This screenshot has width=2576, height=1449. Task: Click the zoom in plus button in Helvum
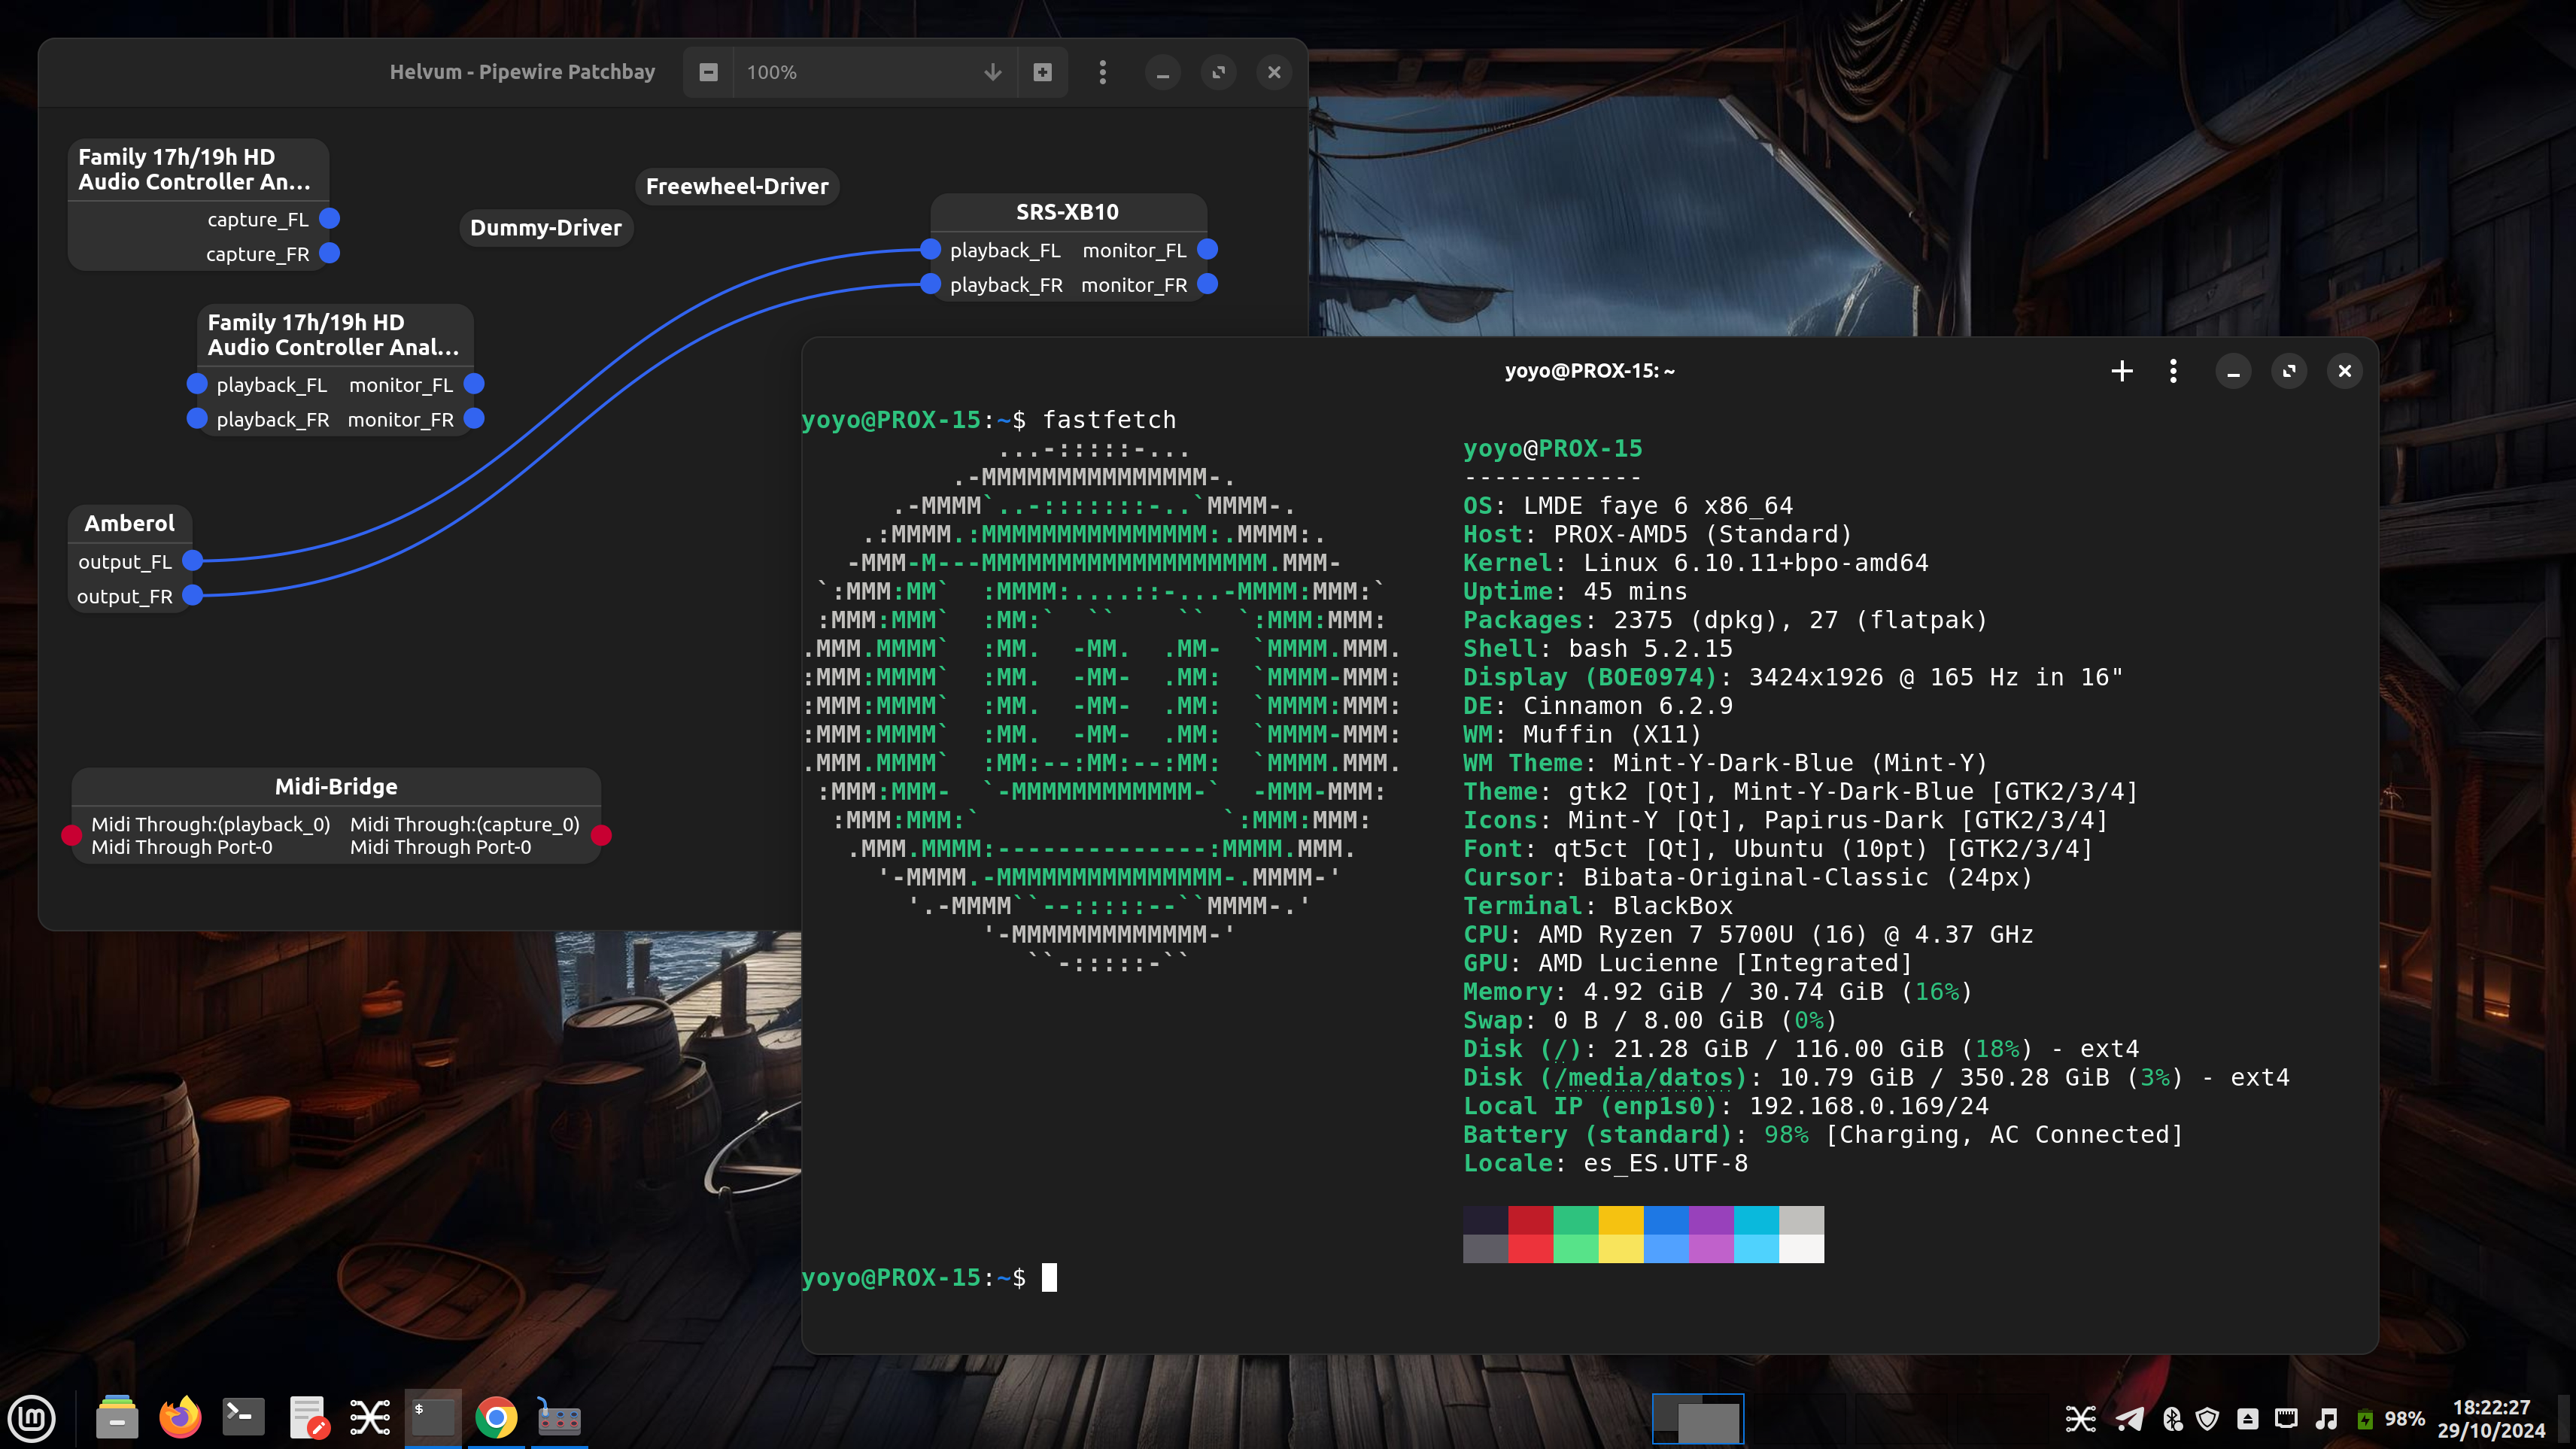pos(1042,72)
